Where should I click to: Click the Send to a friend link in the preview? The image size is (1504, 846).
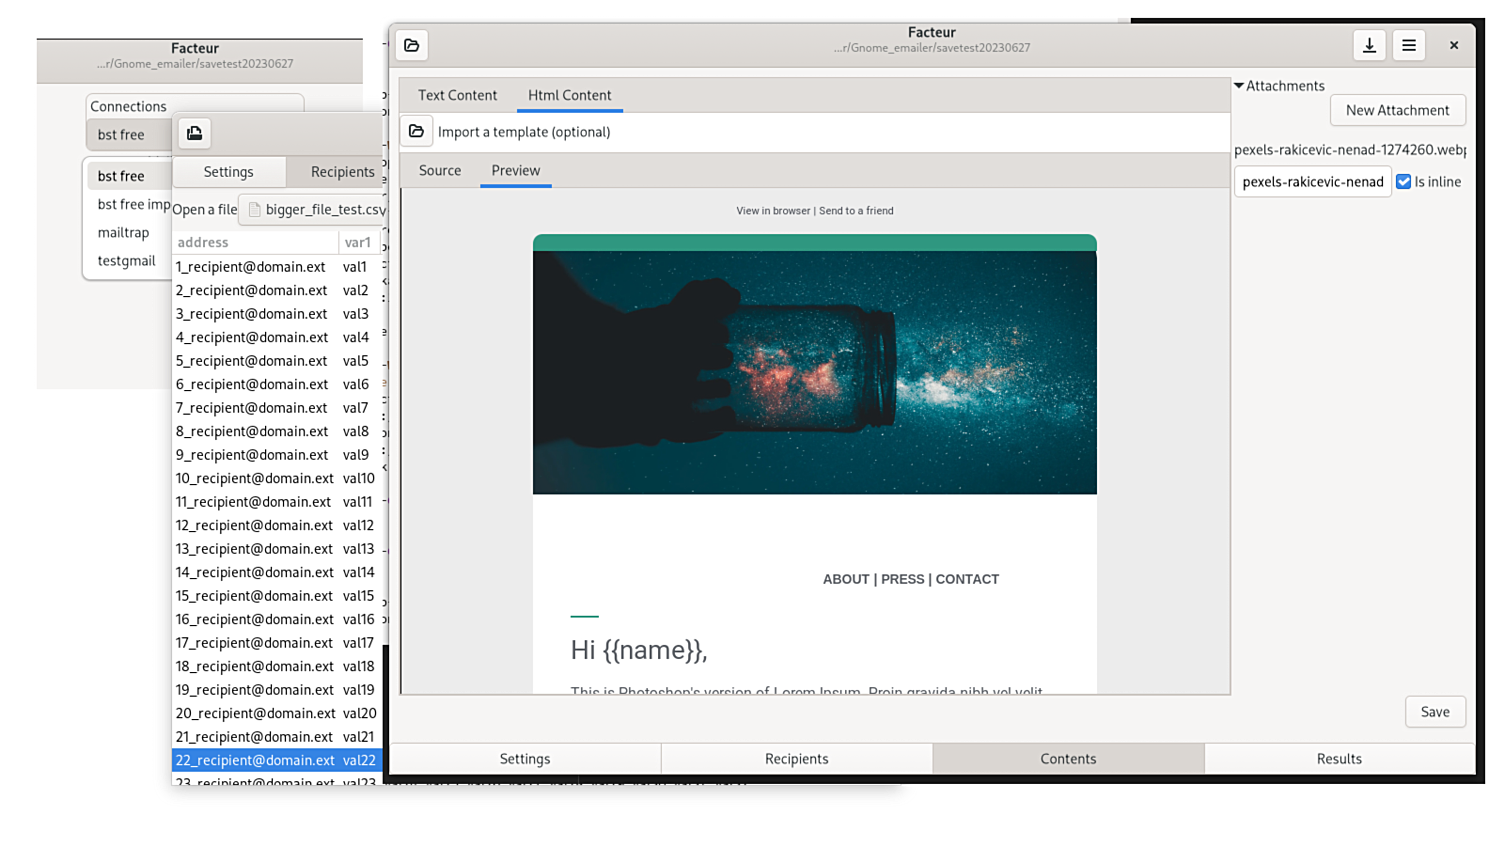point(855,210)
